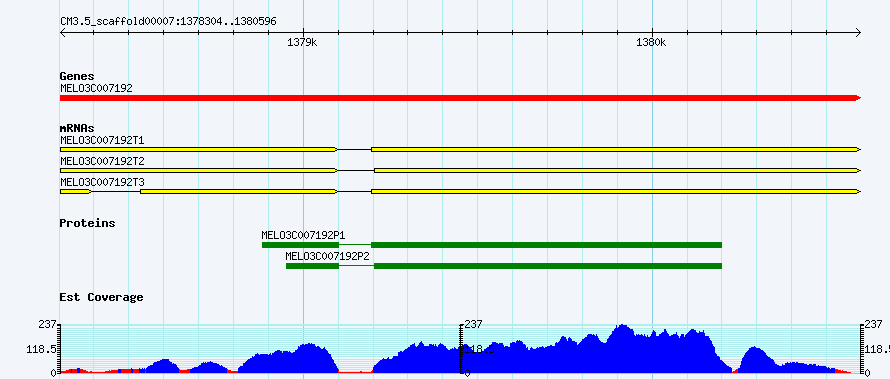Click the left arrow of the ruler
Image resolution: width=890 pixels, height=379 pixels.
[x=63, y=33]
